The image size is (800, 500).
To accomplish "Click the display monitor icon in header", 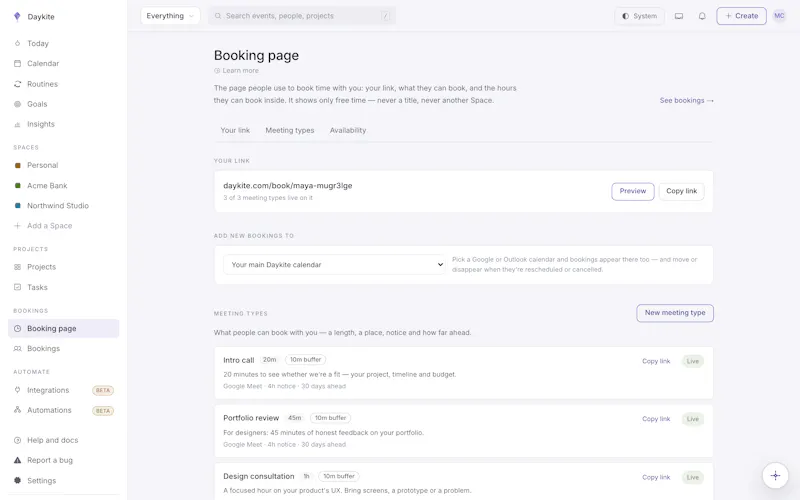I will pyautogui.click(x=679, y=16).
